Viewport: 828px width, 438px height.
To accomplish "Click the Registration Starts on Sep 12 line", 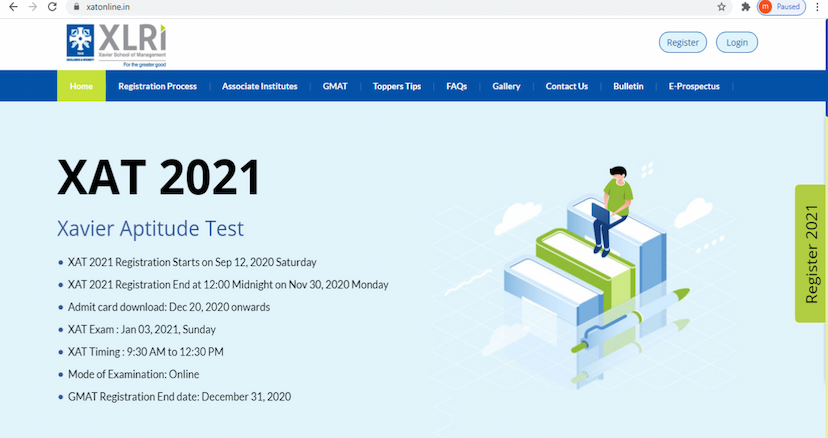I will click(192, 262).
